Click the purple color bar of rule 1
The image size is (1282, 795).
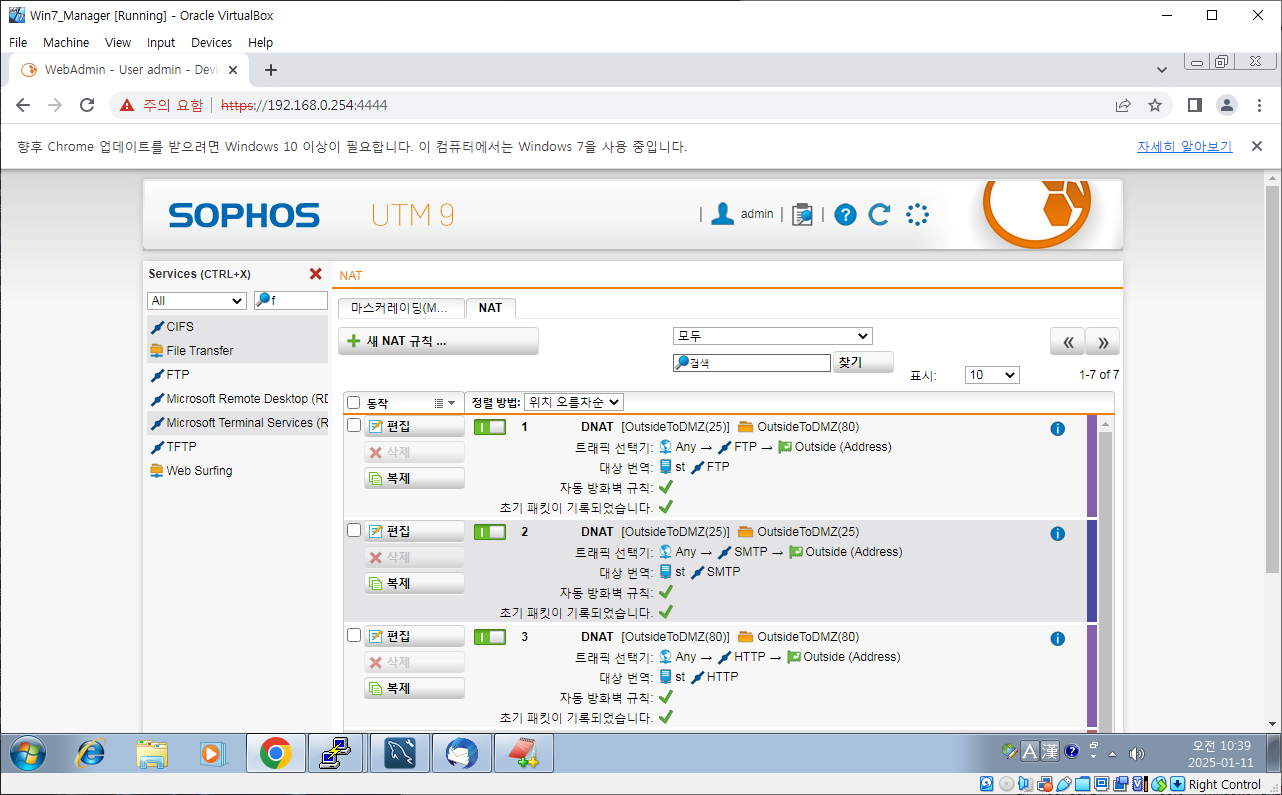tap(1092, 465)
